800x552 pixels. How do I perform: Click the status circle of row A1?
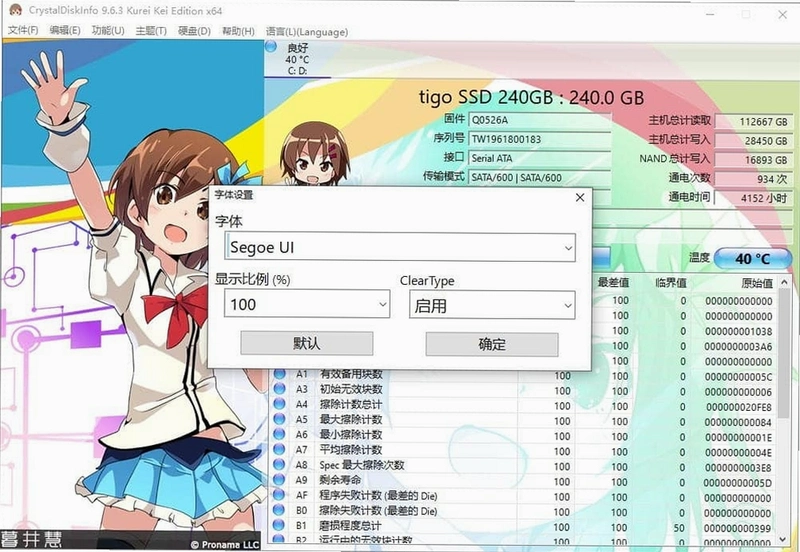(x=279, y=374)
